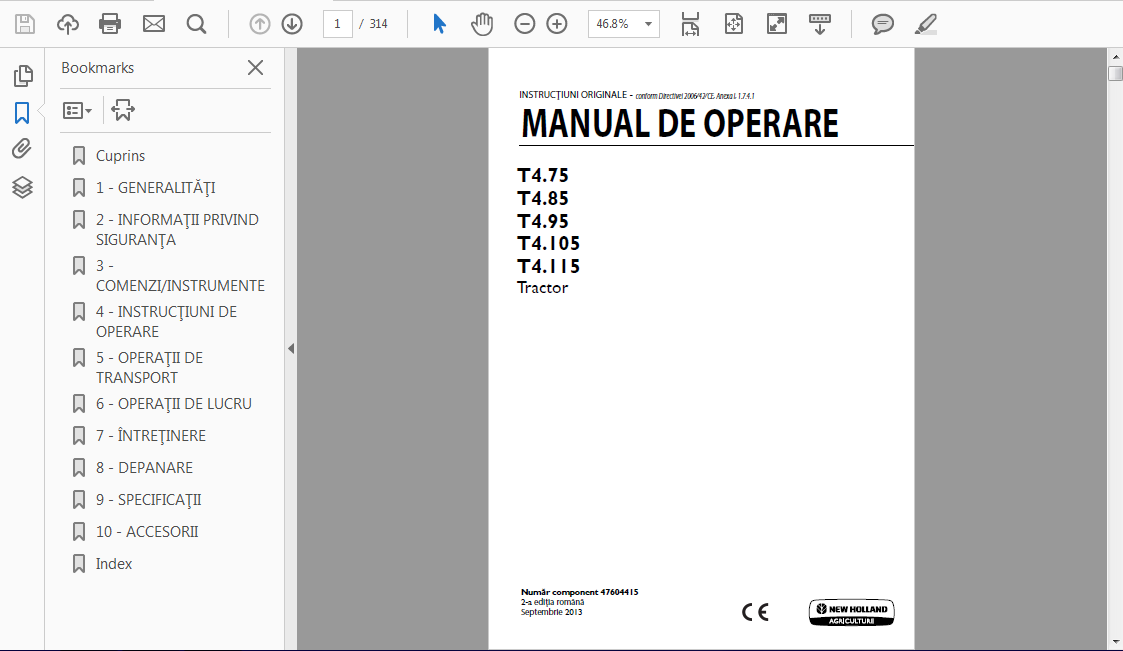Click the page number field showing 1
Image resolution: width=1123 pixels, height=651 pixels.
[x=337, y=24]
